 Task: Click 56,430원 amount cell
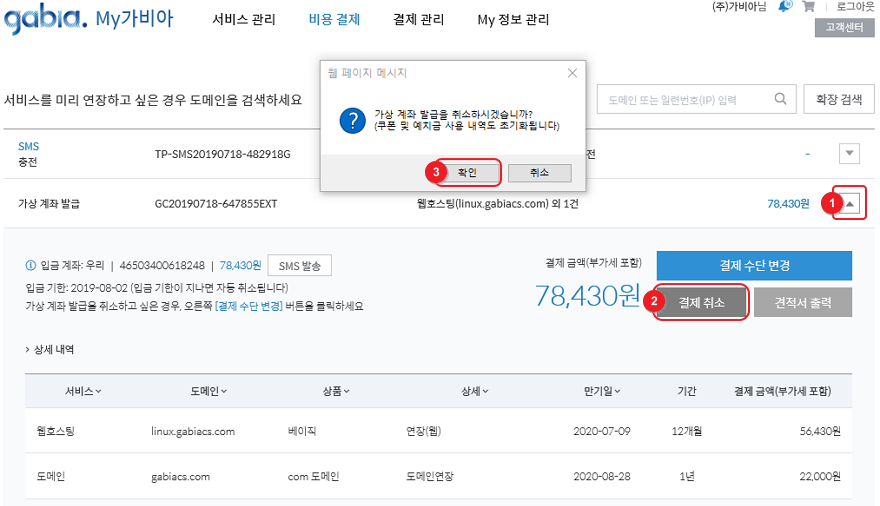tap(820, 431)
